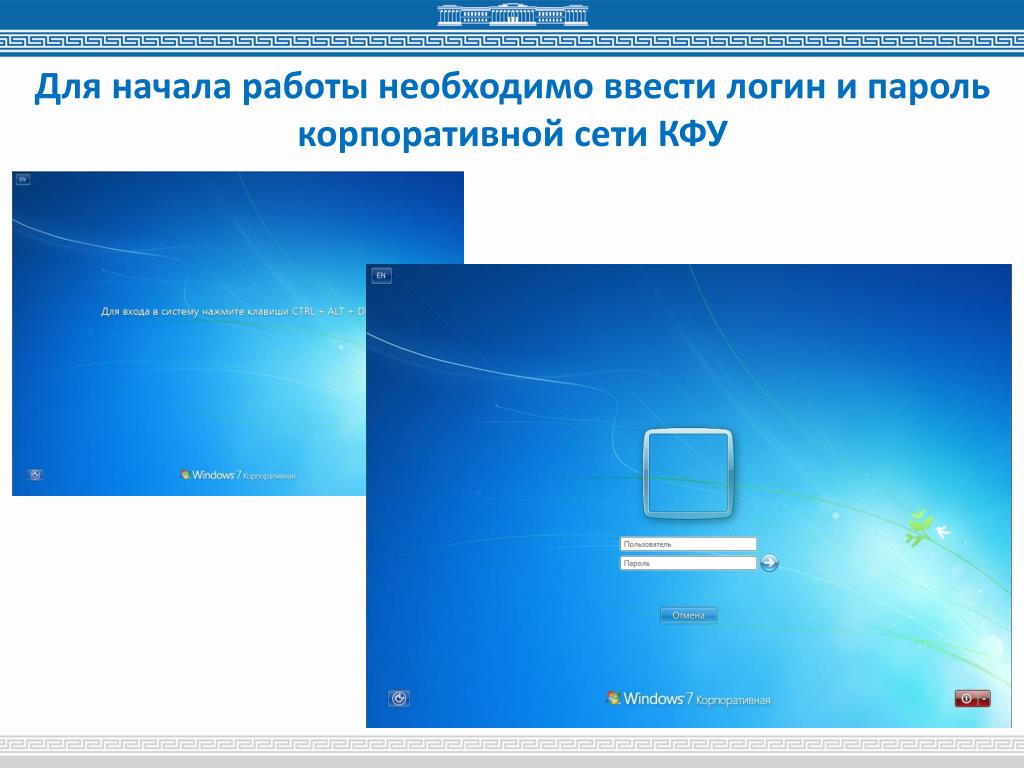Click EN indicator on the Ctrl+Alt+Del screen
Viewport: 1024px width, 768px height.
pyautogui.click(x=23, y=179)
